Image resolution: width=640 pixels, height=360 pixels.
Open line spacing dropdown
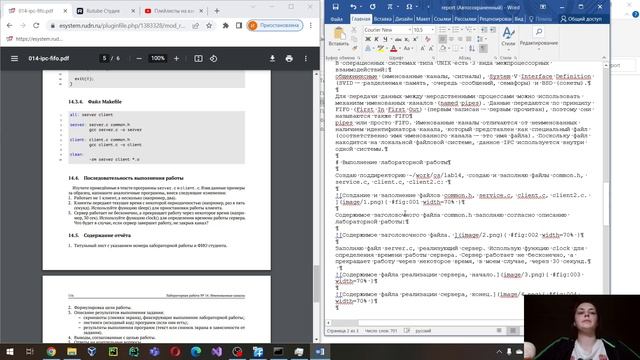(481, 39)
